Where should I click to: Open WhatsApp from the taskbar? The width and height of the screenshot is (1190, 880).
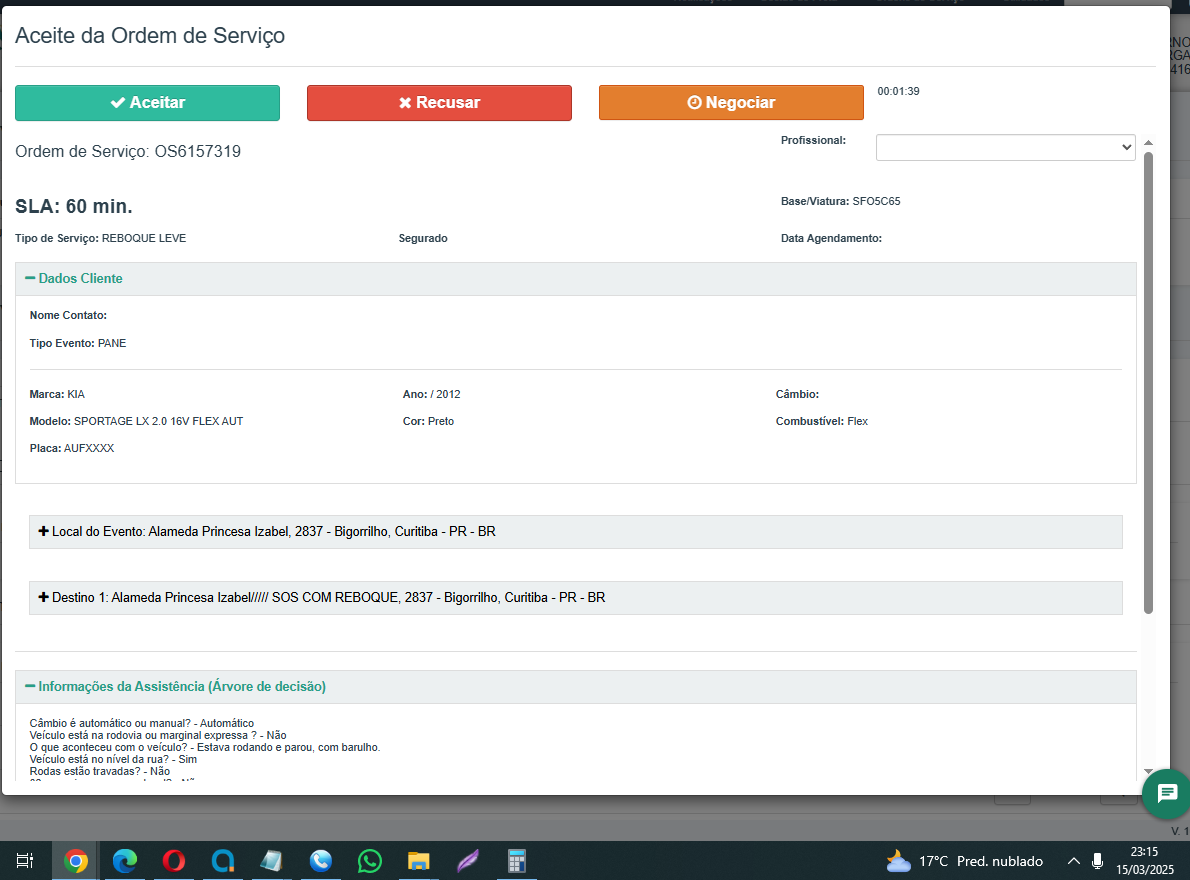370,861
